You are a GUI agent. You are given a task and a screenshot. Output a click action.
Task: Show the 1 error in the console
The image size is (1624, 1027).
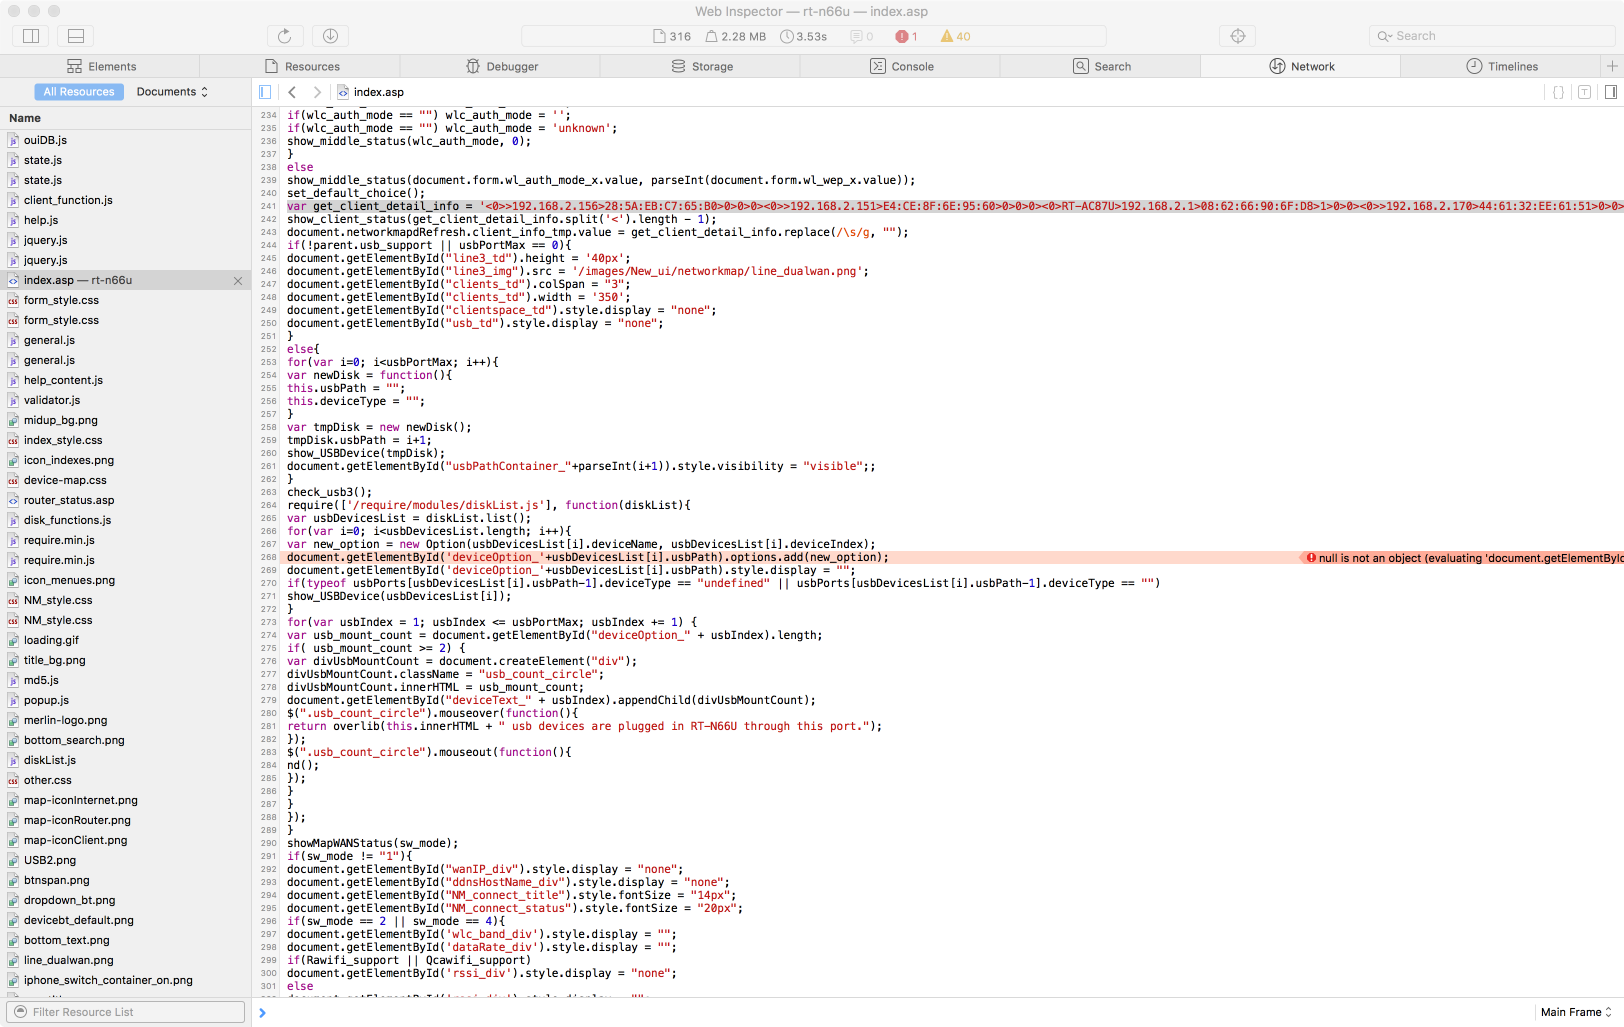tap(907, 36)
